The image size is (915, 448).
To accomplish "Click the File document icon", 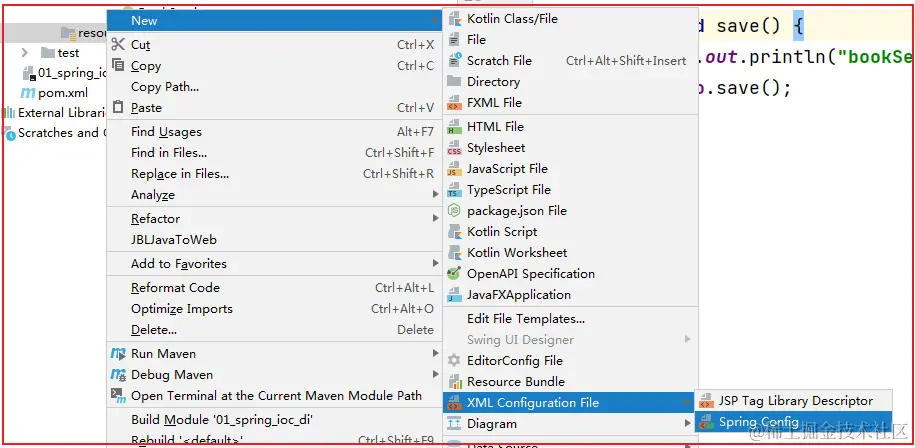I will pos(455,40).
